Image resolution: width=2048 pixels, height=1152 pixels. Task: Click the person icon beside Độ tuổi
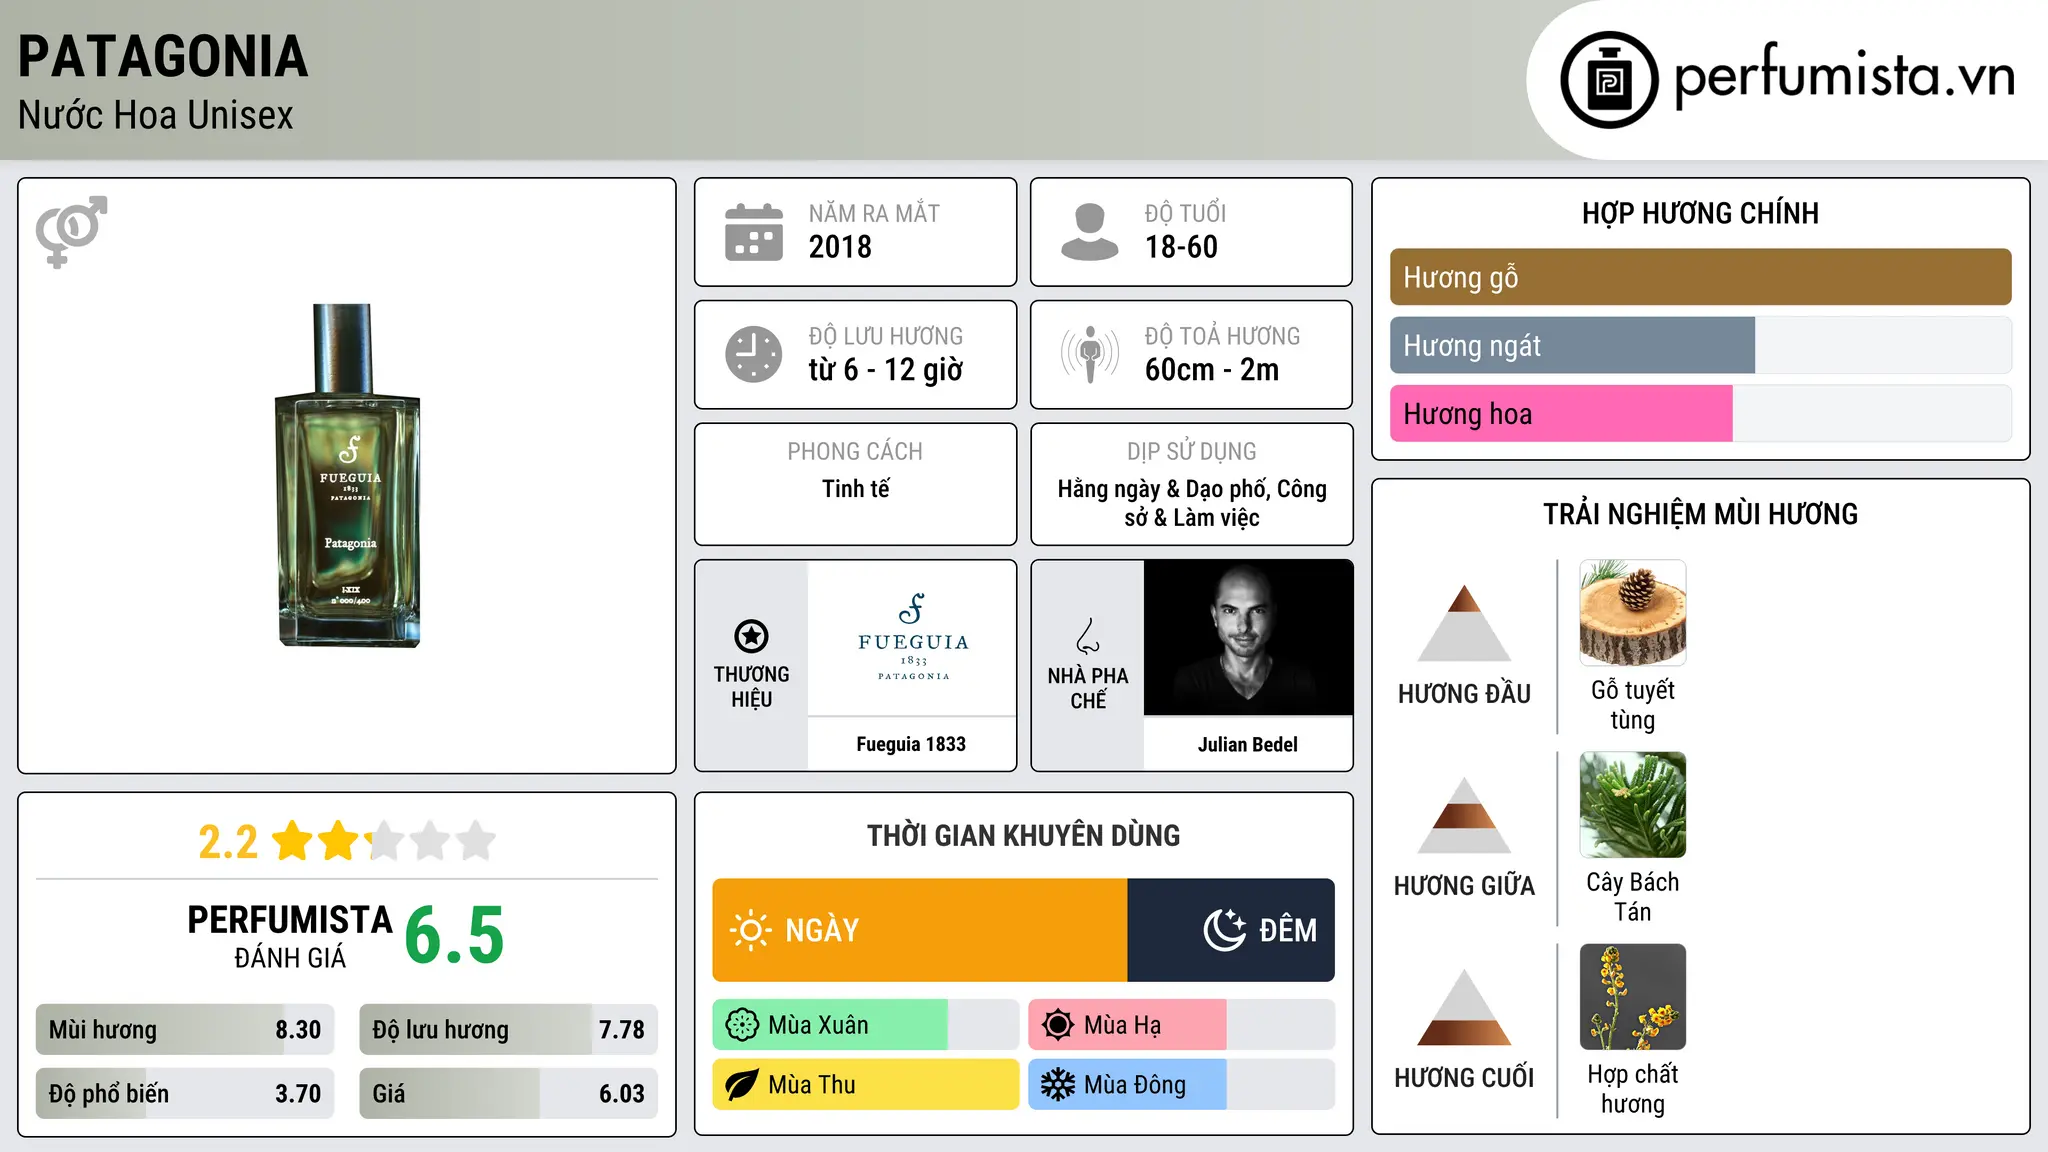tap(1090, 232)
